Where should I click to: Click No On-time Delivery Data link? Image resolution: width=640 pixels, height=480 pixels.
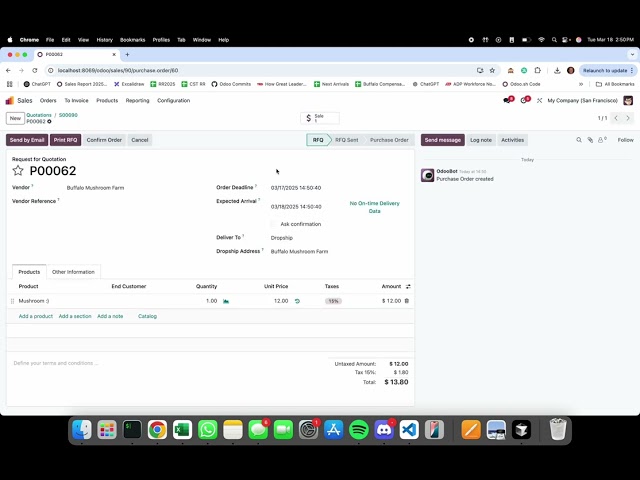374,207
